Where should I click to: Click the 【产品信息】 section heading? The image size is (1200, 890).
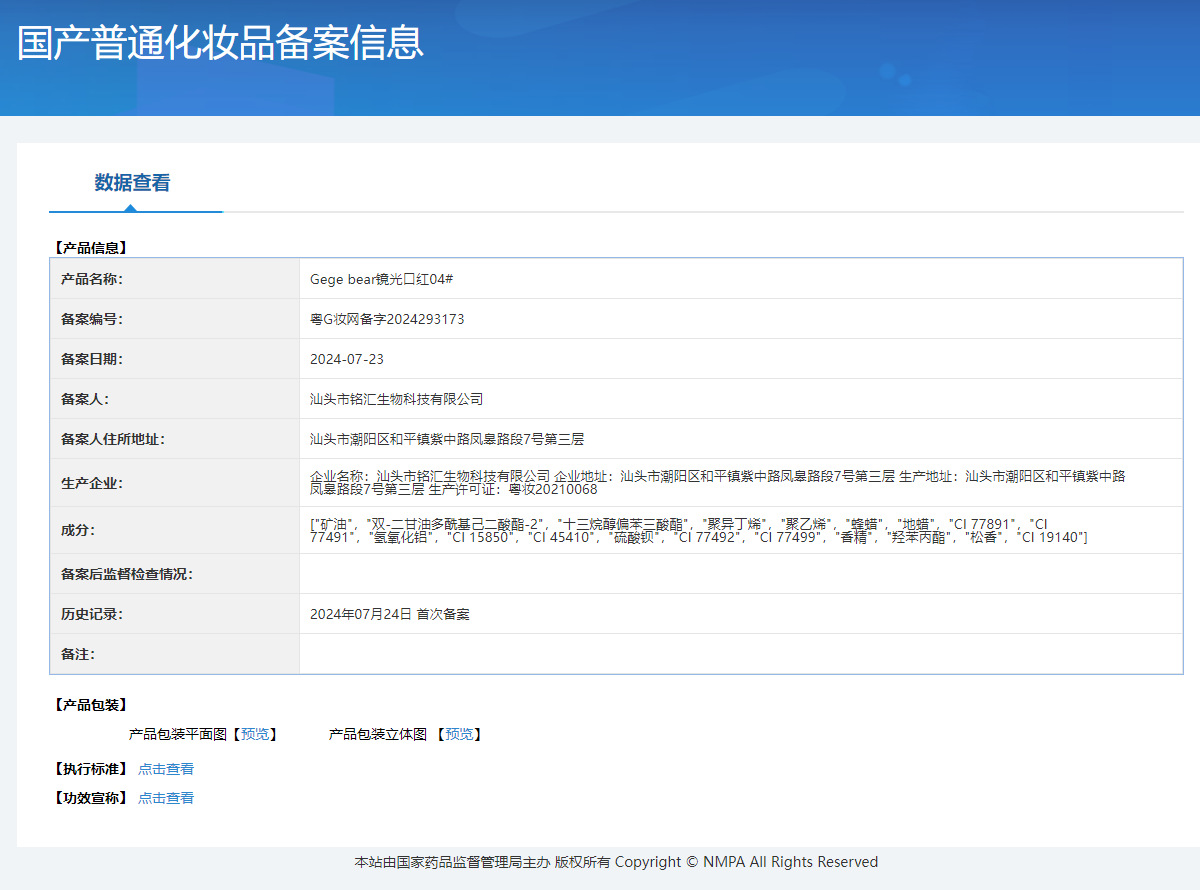(x=89, y=247)
